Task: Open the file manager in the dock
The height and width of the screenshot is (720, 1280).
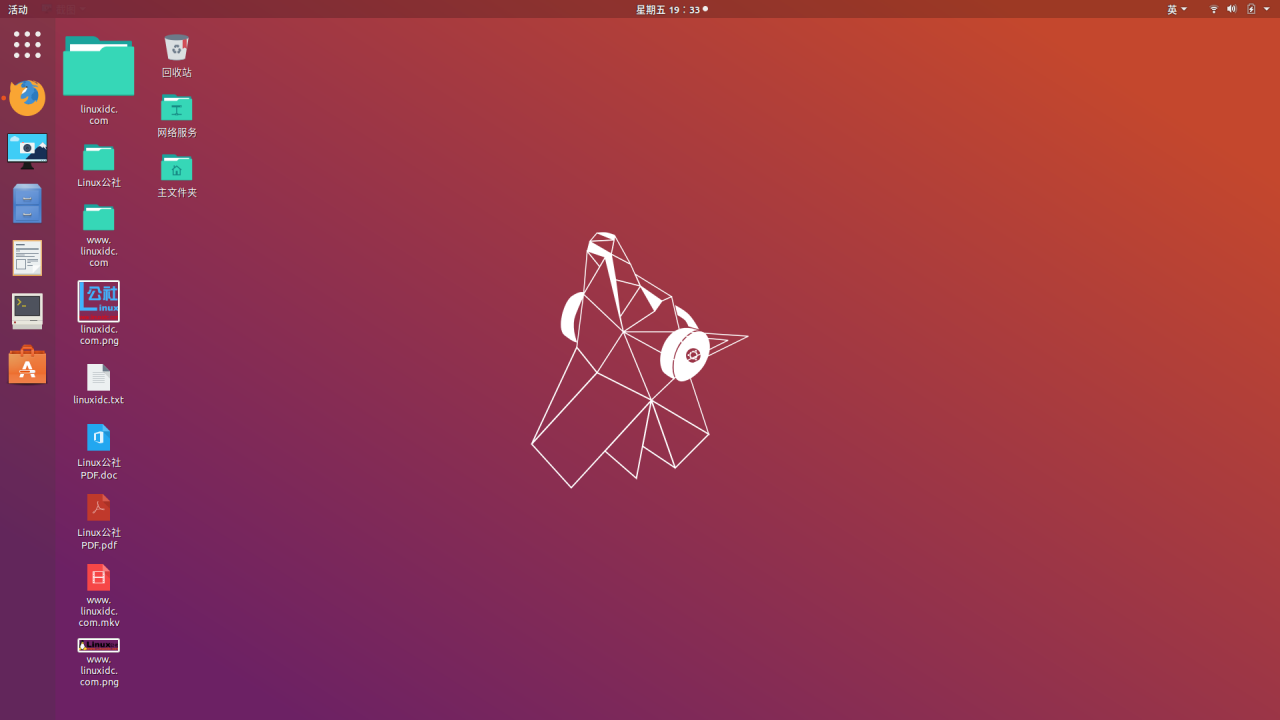Action: pos(27,203)
